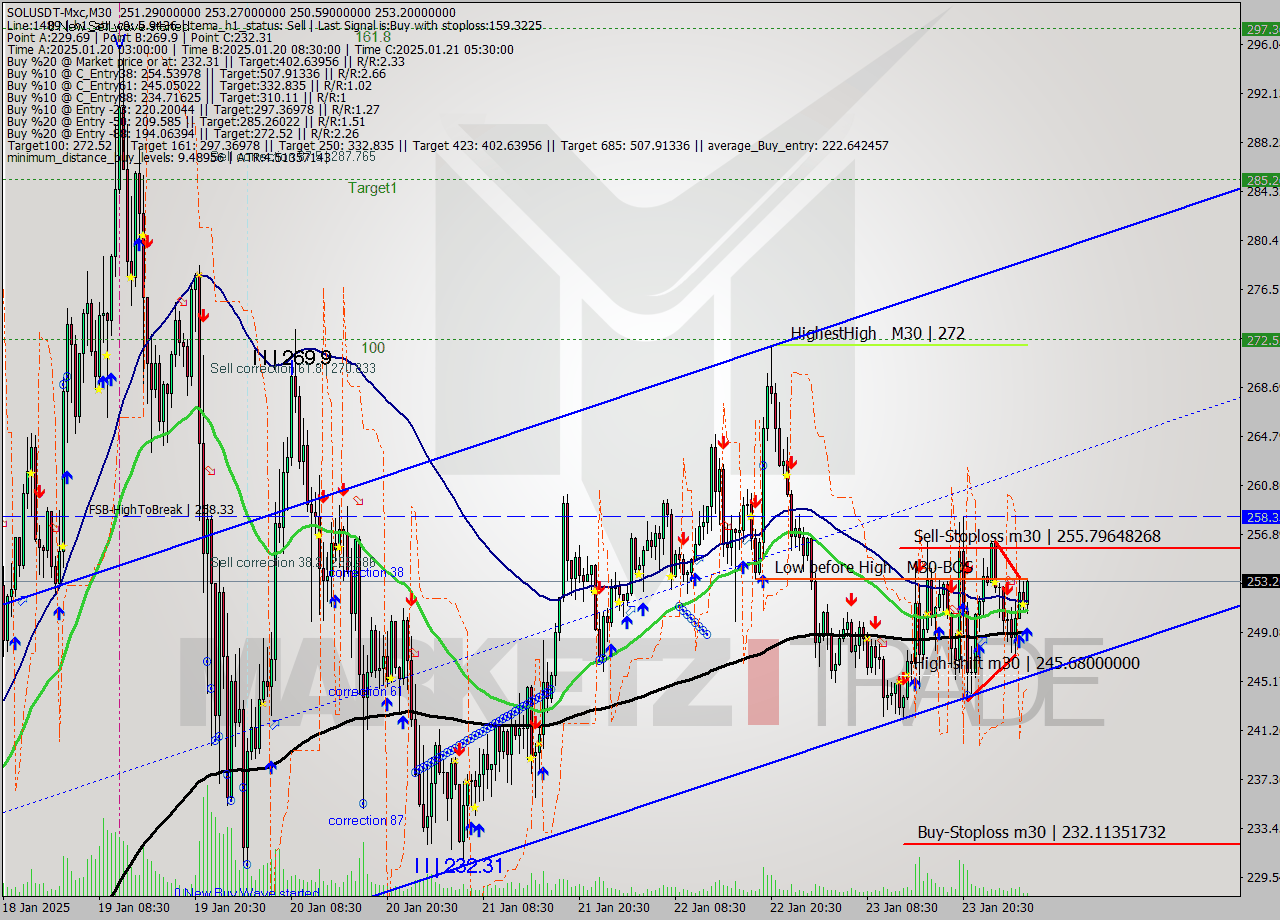Viewport: 1280px width, 920px height.
Task: Select the 260.8 price axis value
Action: [1262, 485]
